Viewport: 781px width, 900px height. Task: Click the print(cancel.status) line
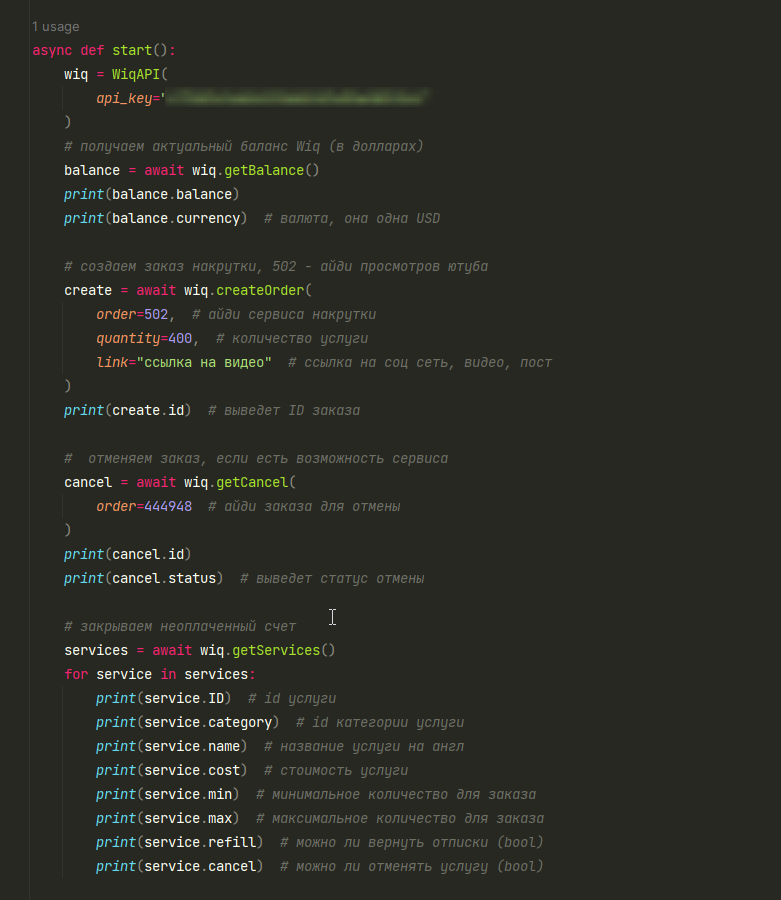coord(143,579)
